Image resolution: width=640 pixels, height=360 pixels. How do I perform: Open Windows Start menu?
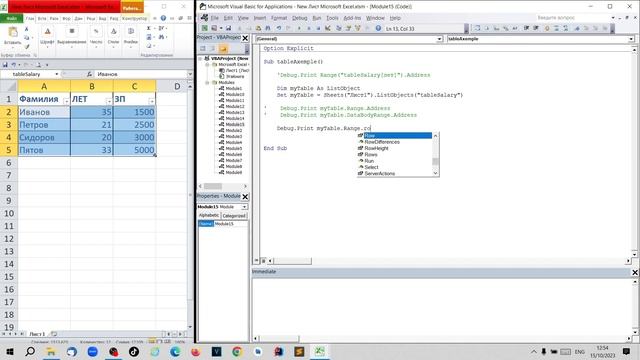point(9,351)
